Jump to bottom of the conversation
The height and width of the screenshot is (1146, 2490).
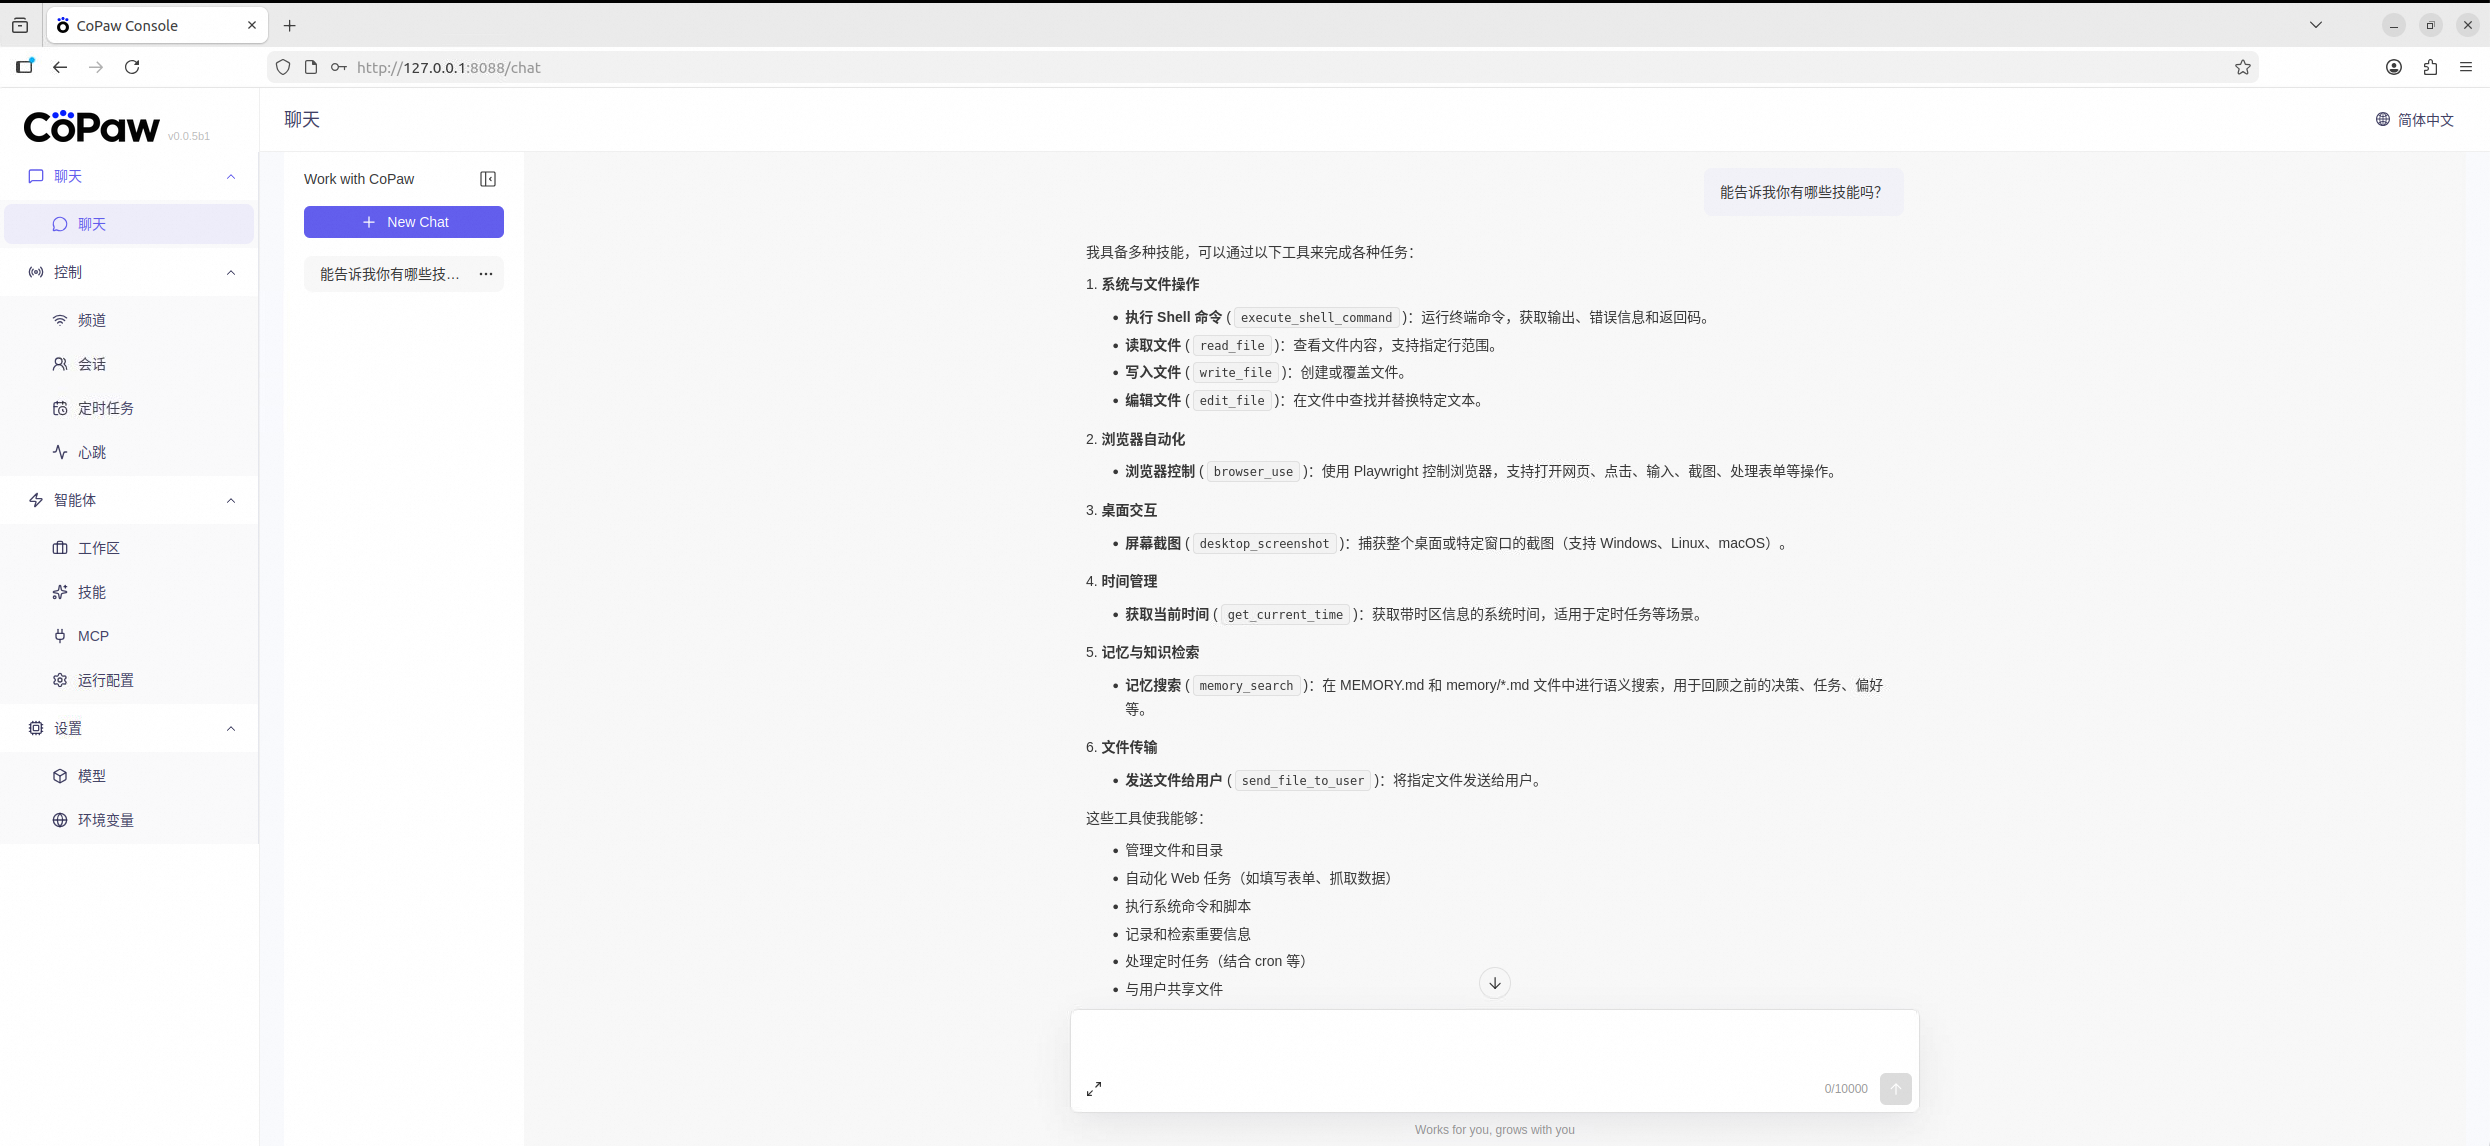click(x=1494, y=983)
